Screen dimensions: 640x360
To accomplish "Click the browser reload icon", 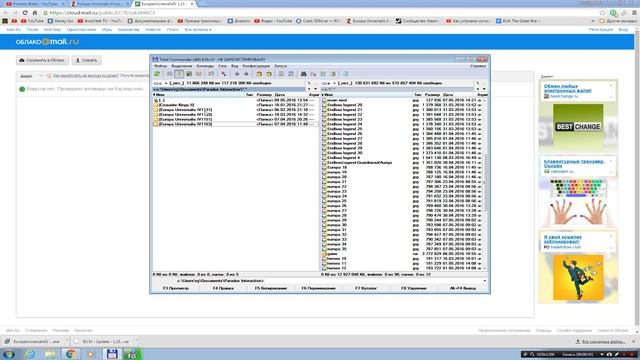I will [25, 13].
